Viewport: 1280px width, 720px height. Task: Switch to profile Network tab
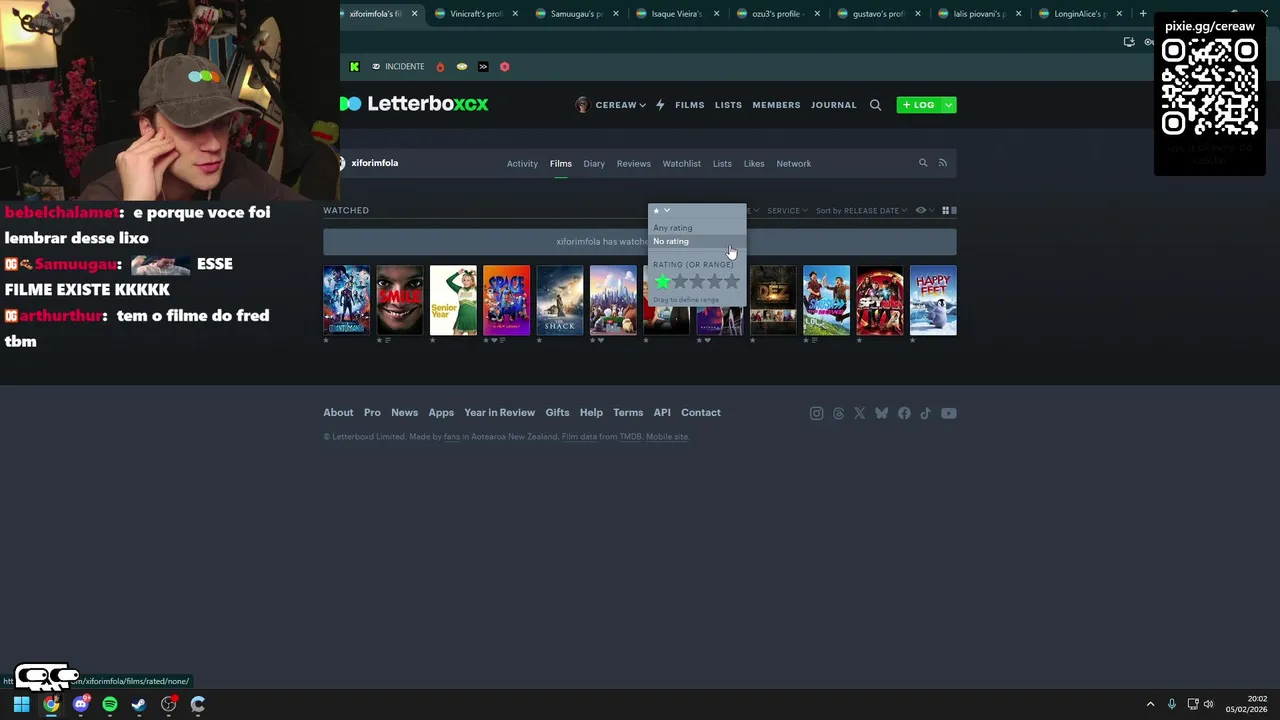[x=794, y=164]
